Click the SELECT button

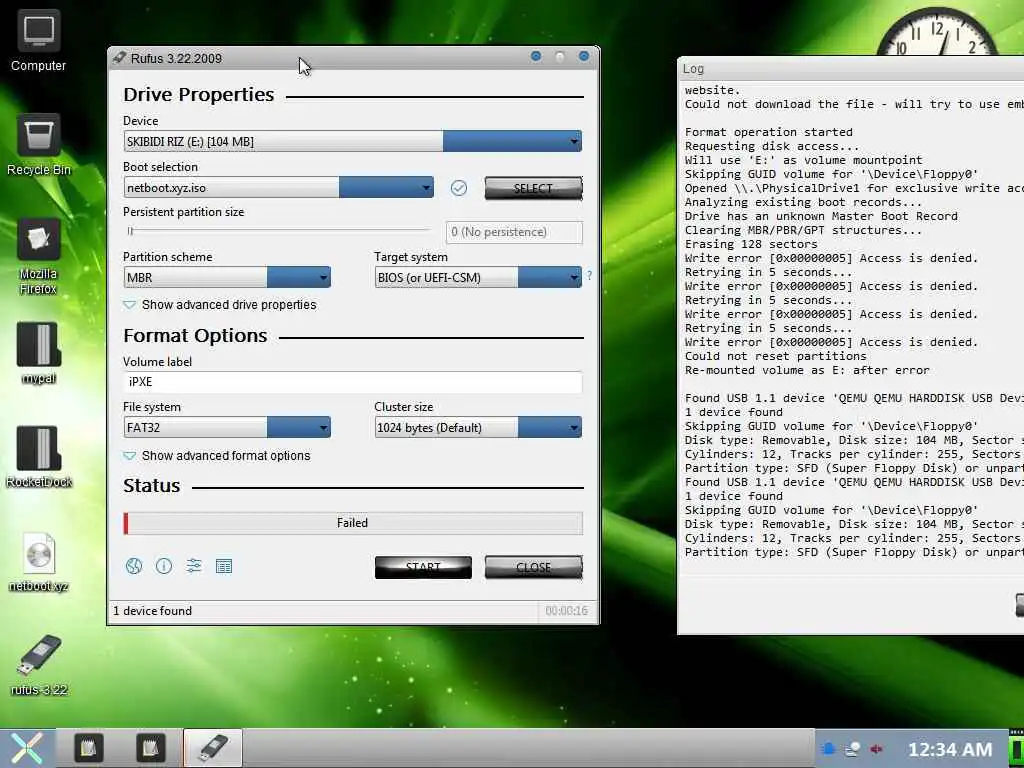pos(534,188)
